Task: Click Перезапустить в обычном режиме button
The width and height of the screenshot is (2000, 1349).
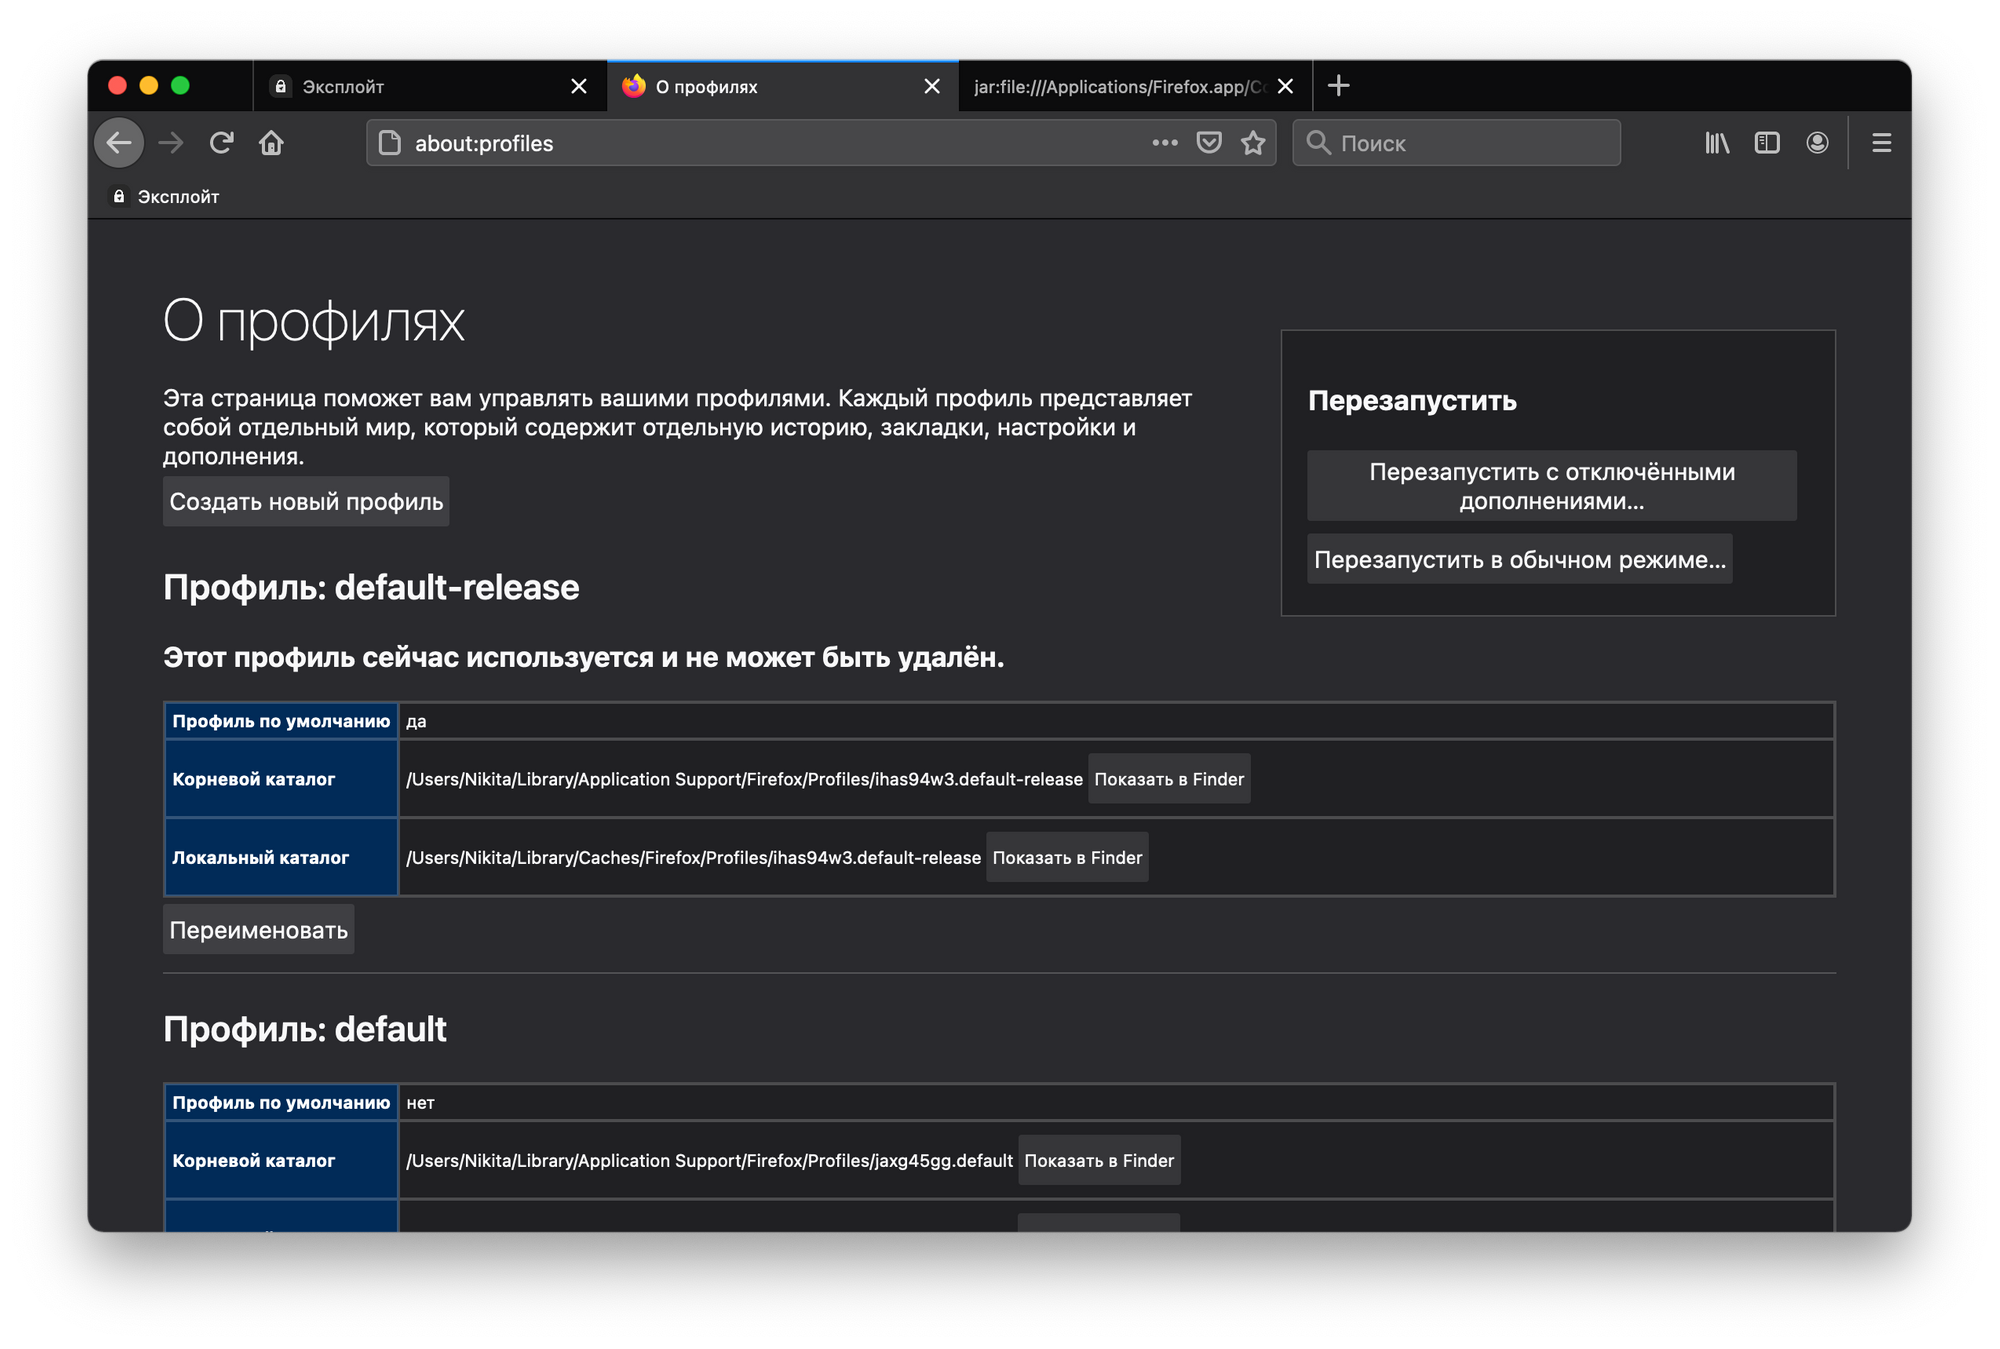Action: (1519, 560)
